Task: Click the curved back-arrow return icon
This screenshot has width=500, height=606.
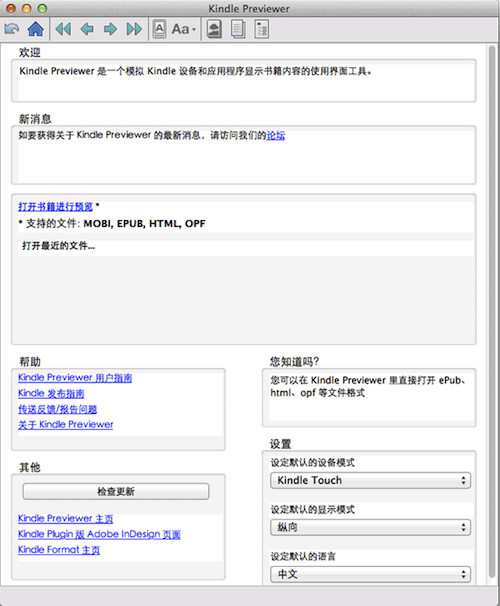Action: [x=12, y=29]
